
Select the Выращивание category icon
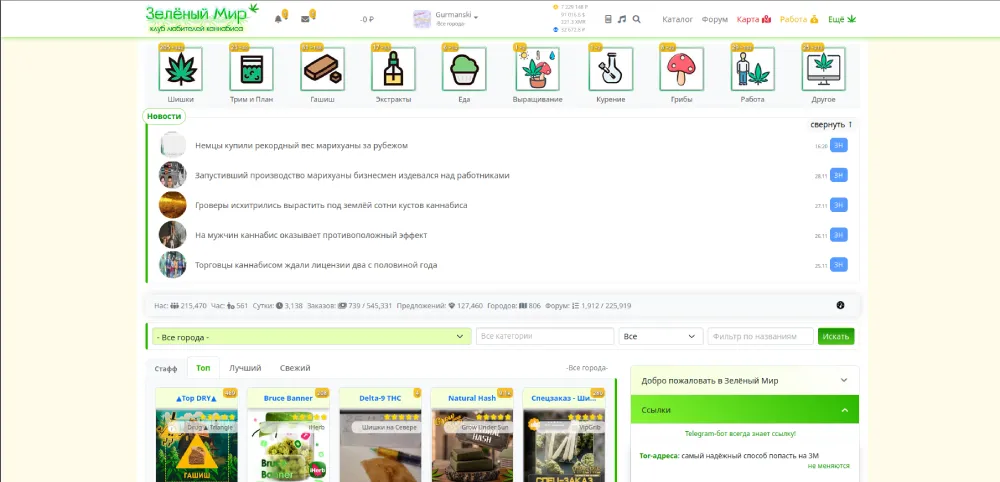[538, 70]
